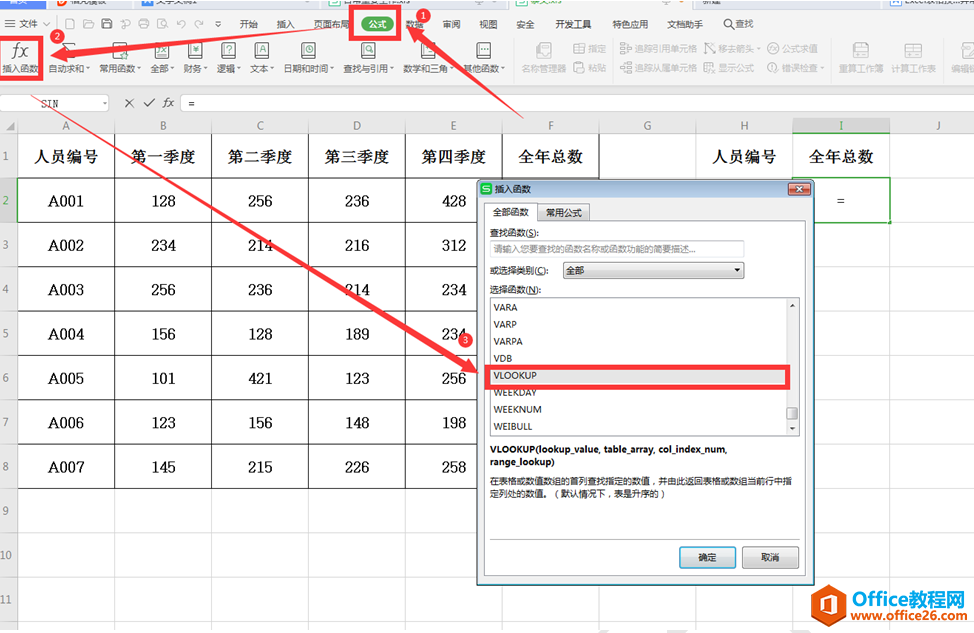The image size is (974, 633).
Task: Click the New document icon
Action: 70,24
